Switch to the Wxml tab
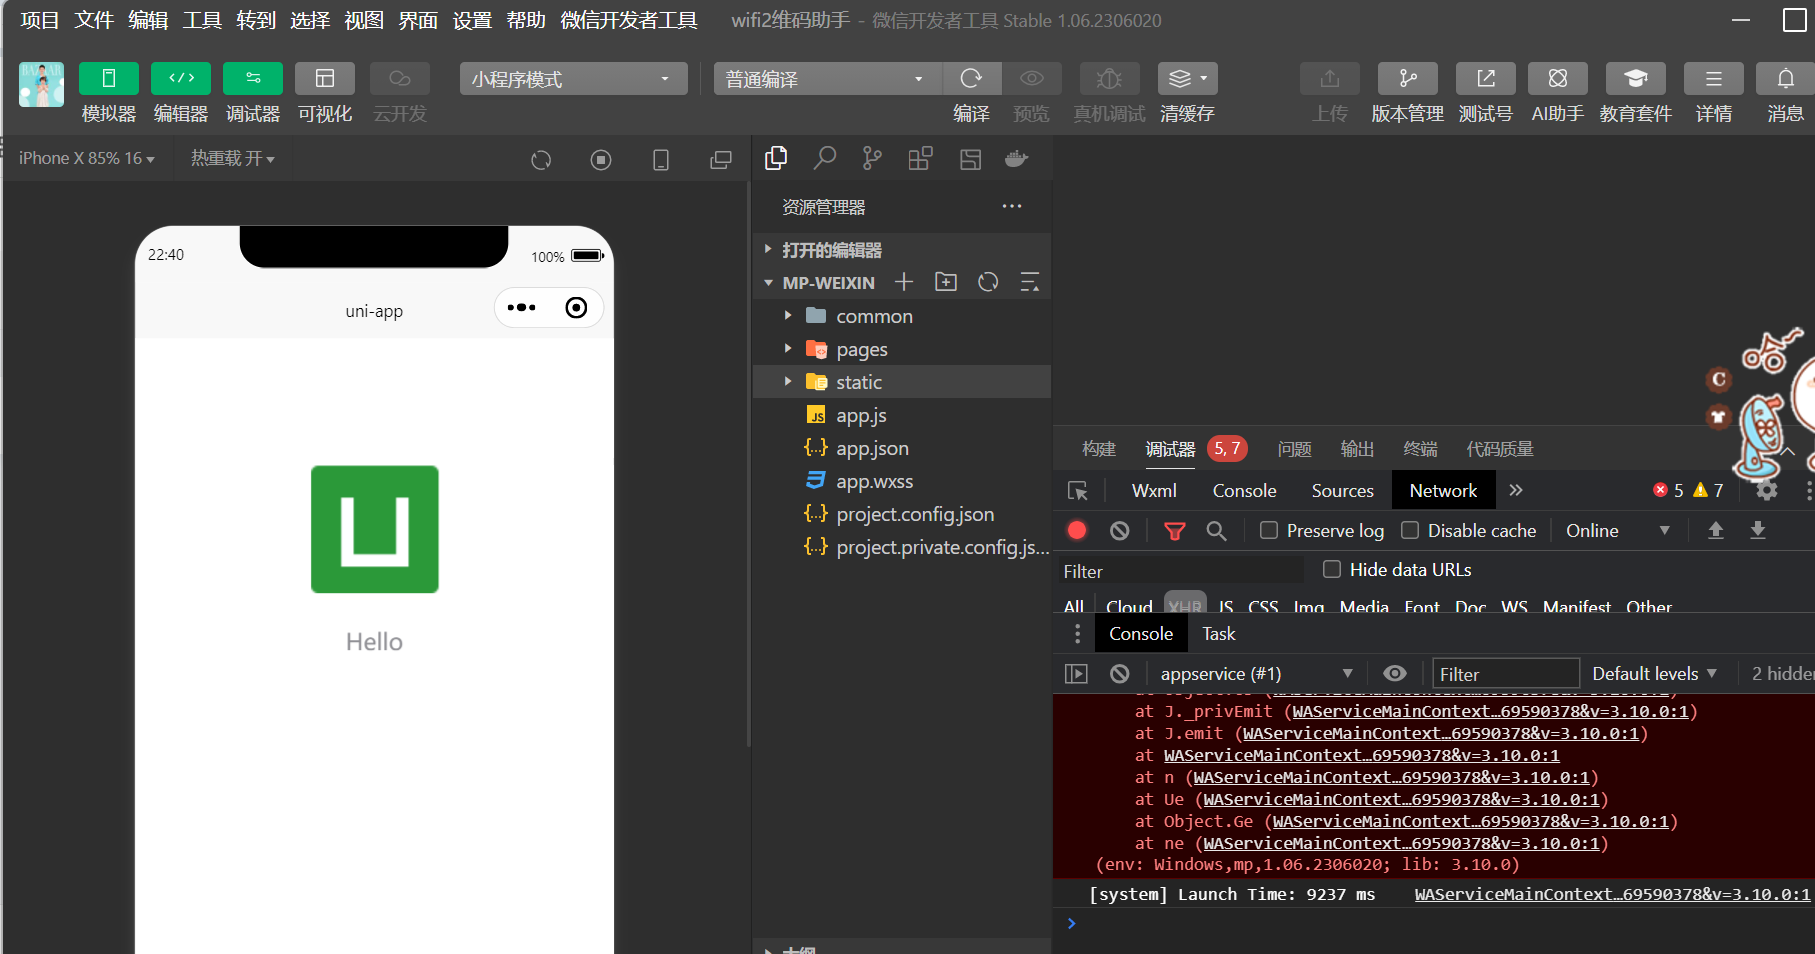1815x954 pixels. 1154,490
